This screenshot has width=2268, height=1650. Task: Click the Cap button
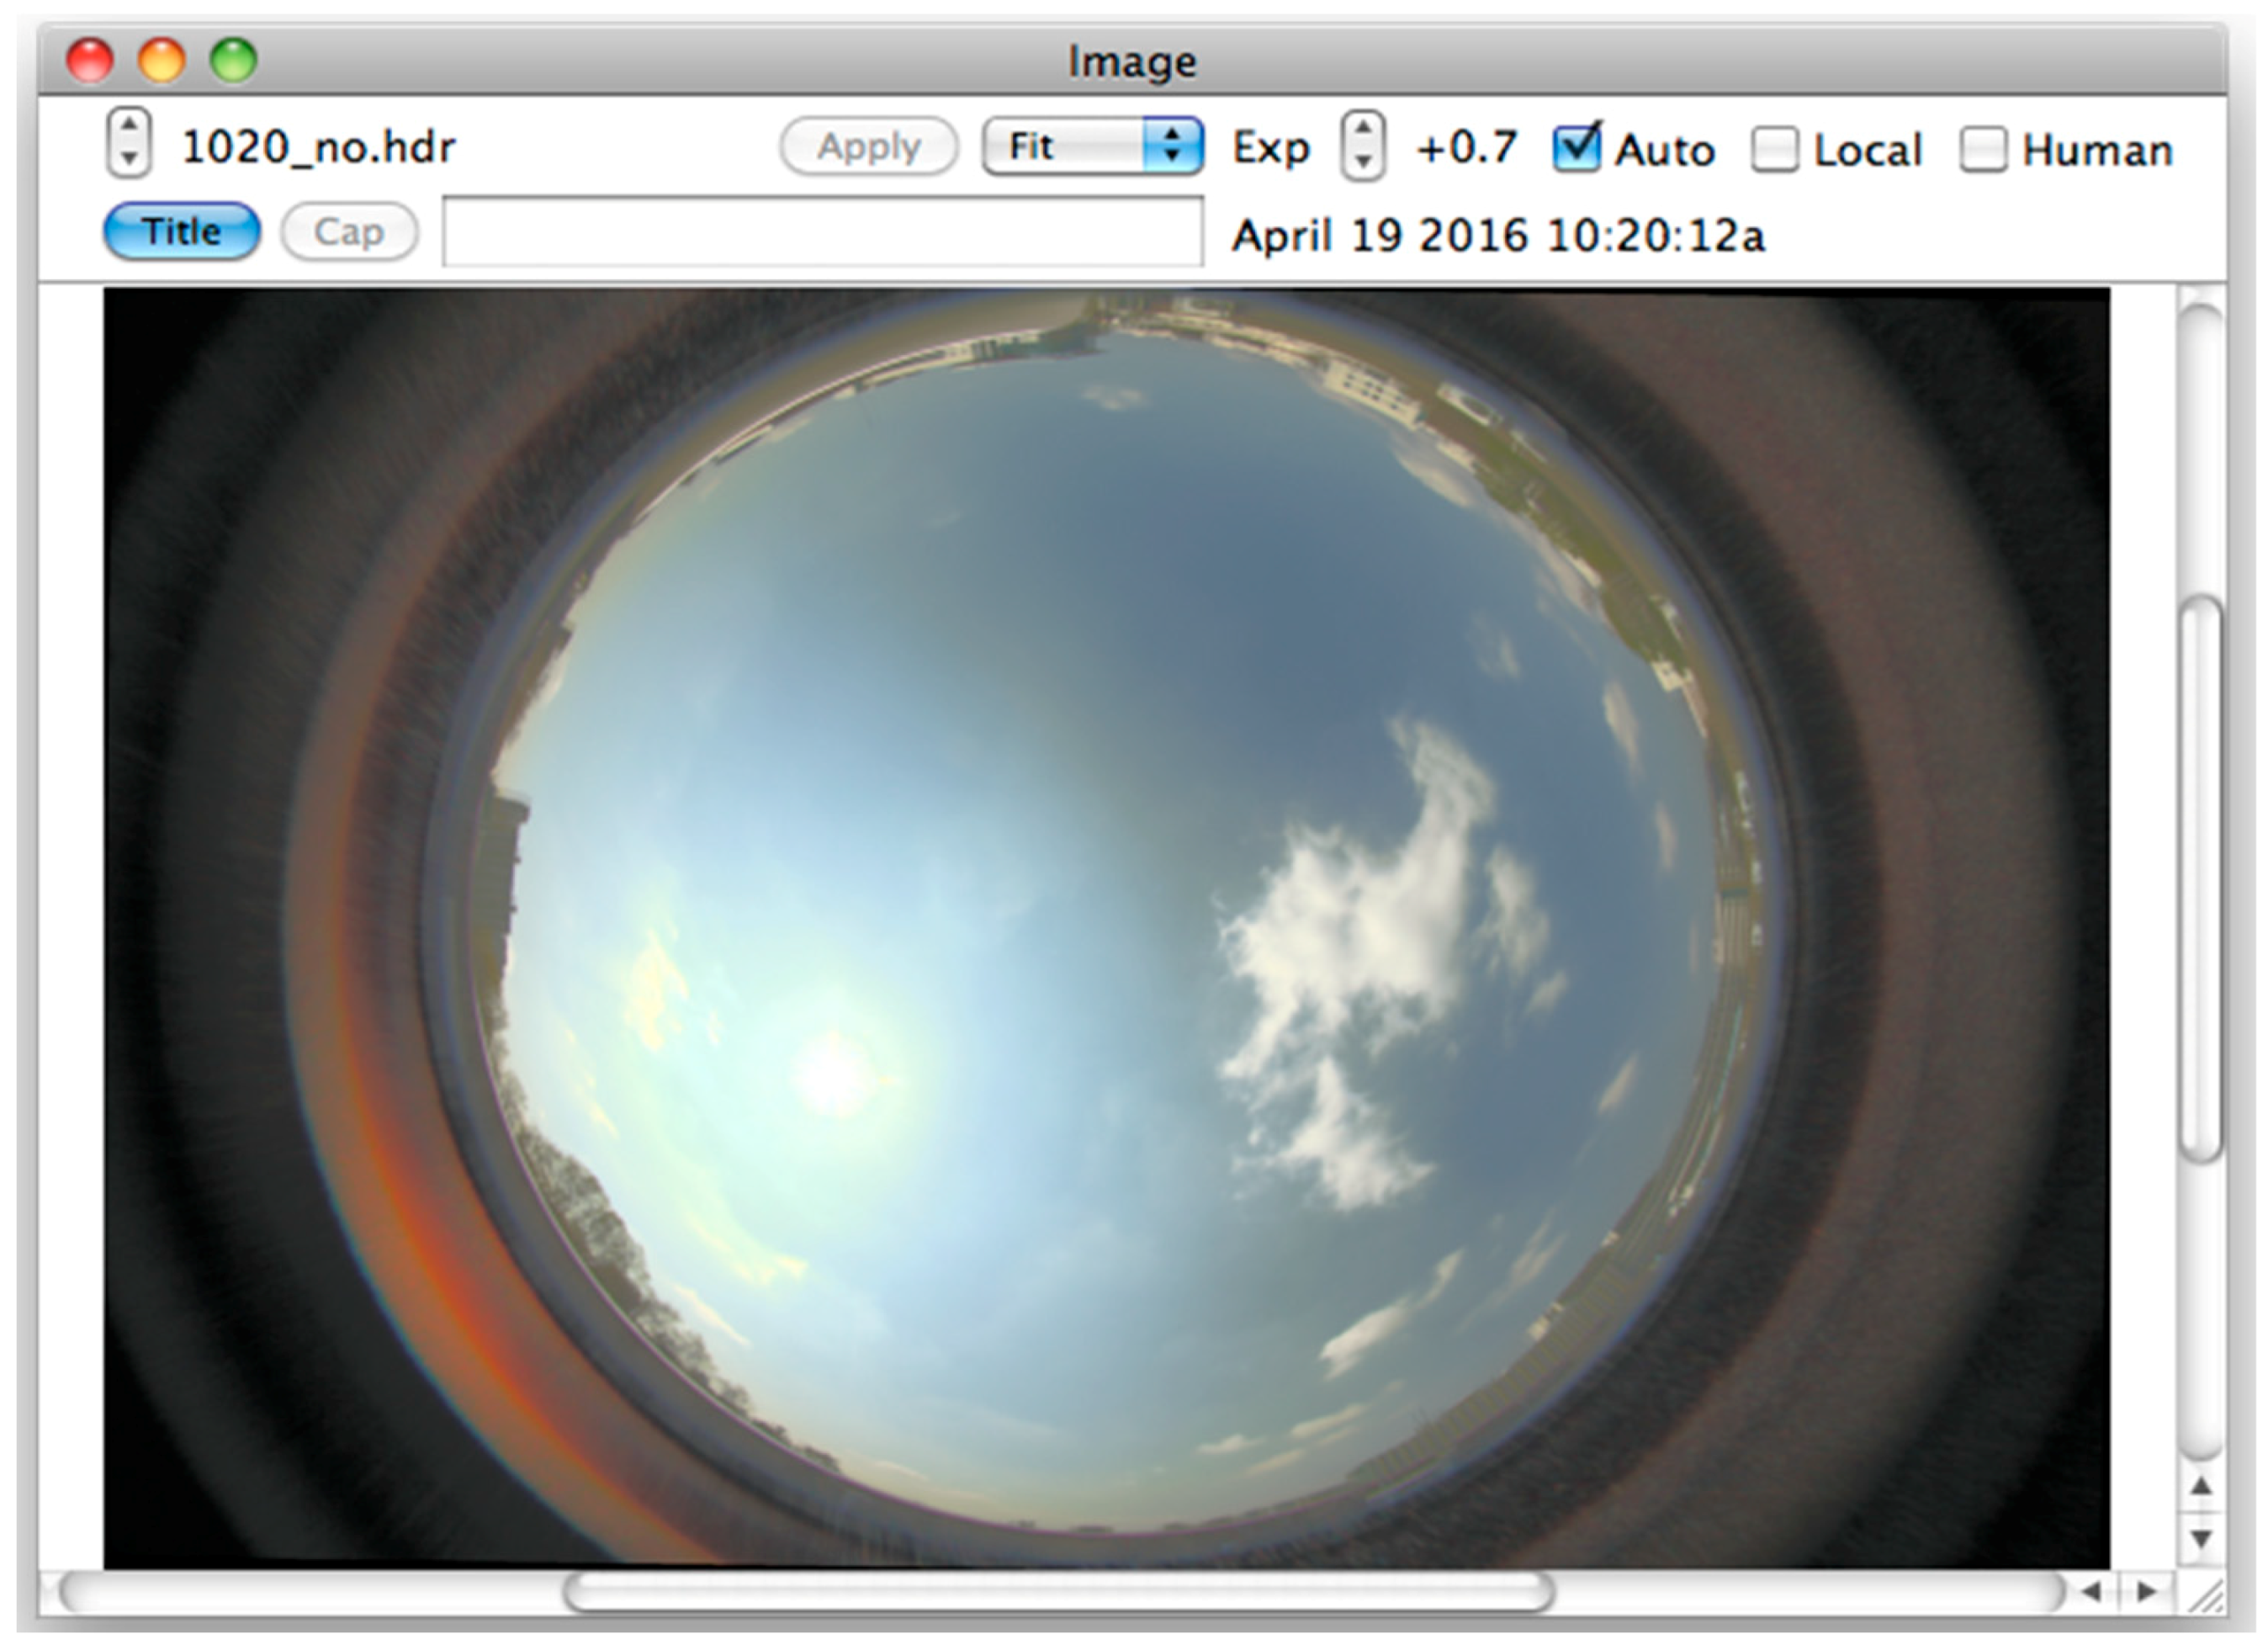349,231
